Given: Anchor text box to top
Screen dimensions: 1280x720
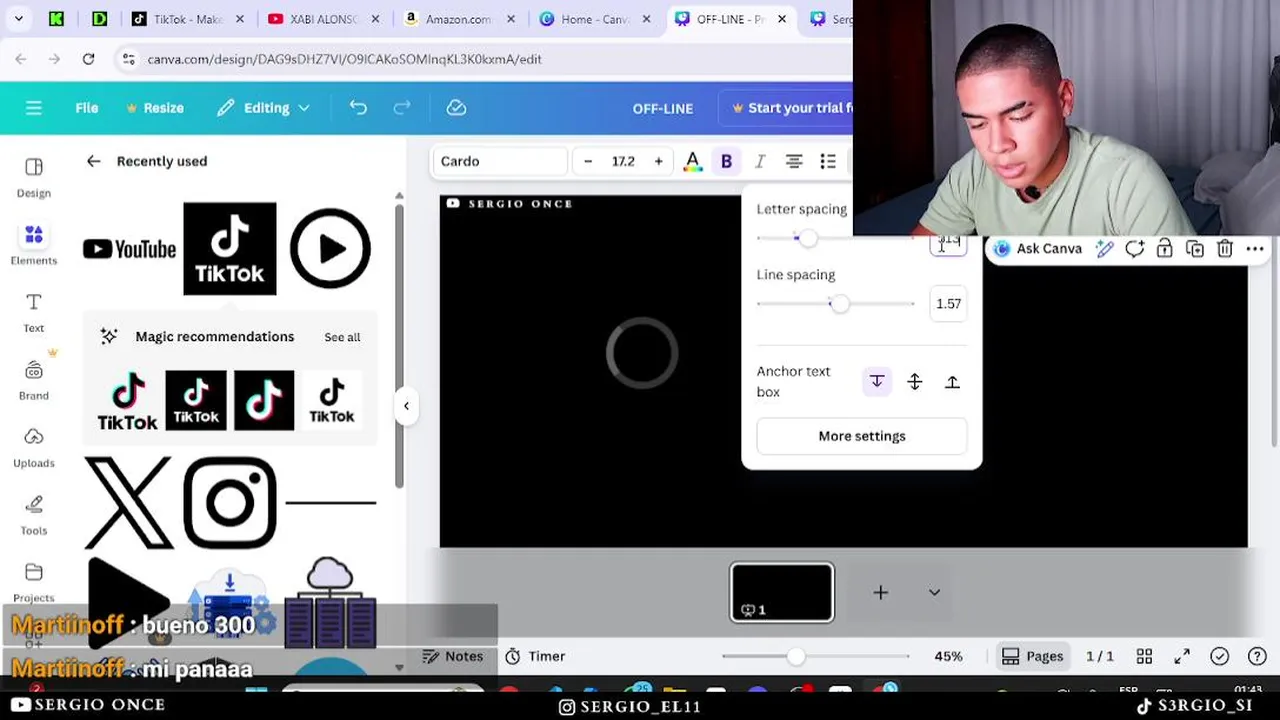Looking at the screenshot, I should click(x=877, y=382).
